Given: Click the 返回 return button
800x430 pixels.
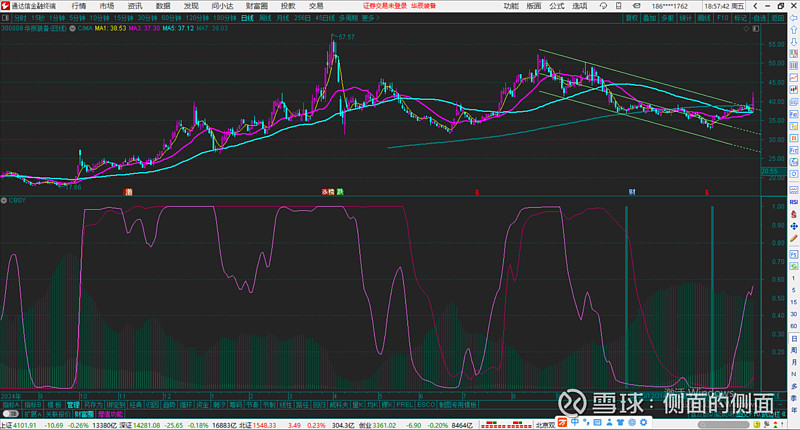Looking at the screenshot, I should pyautogui.click(x=777, y=18).
